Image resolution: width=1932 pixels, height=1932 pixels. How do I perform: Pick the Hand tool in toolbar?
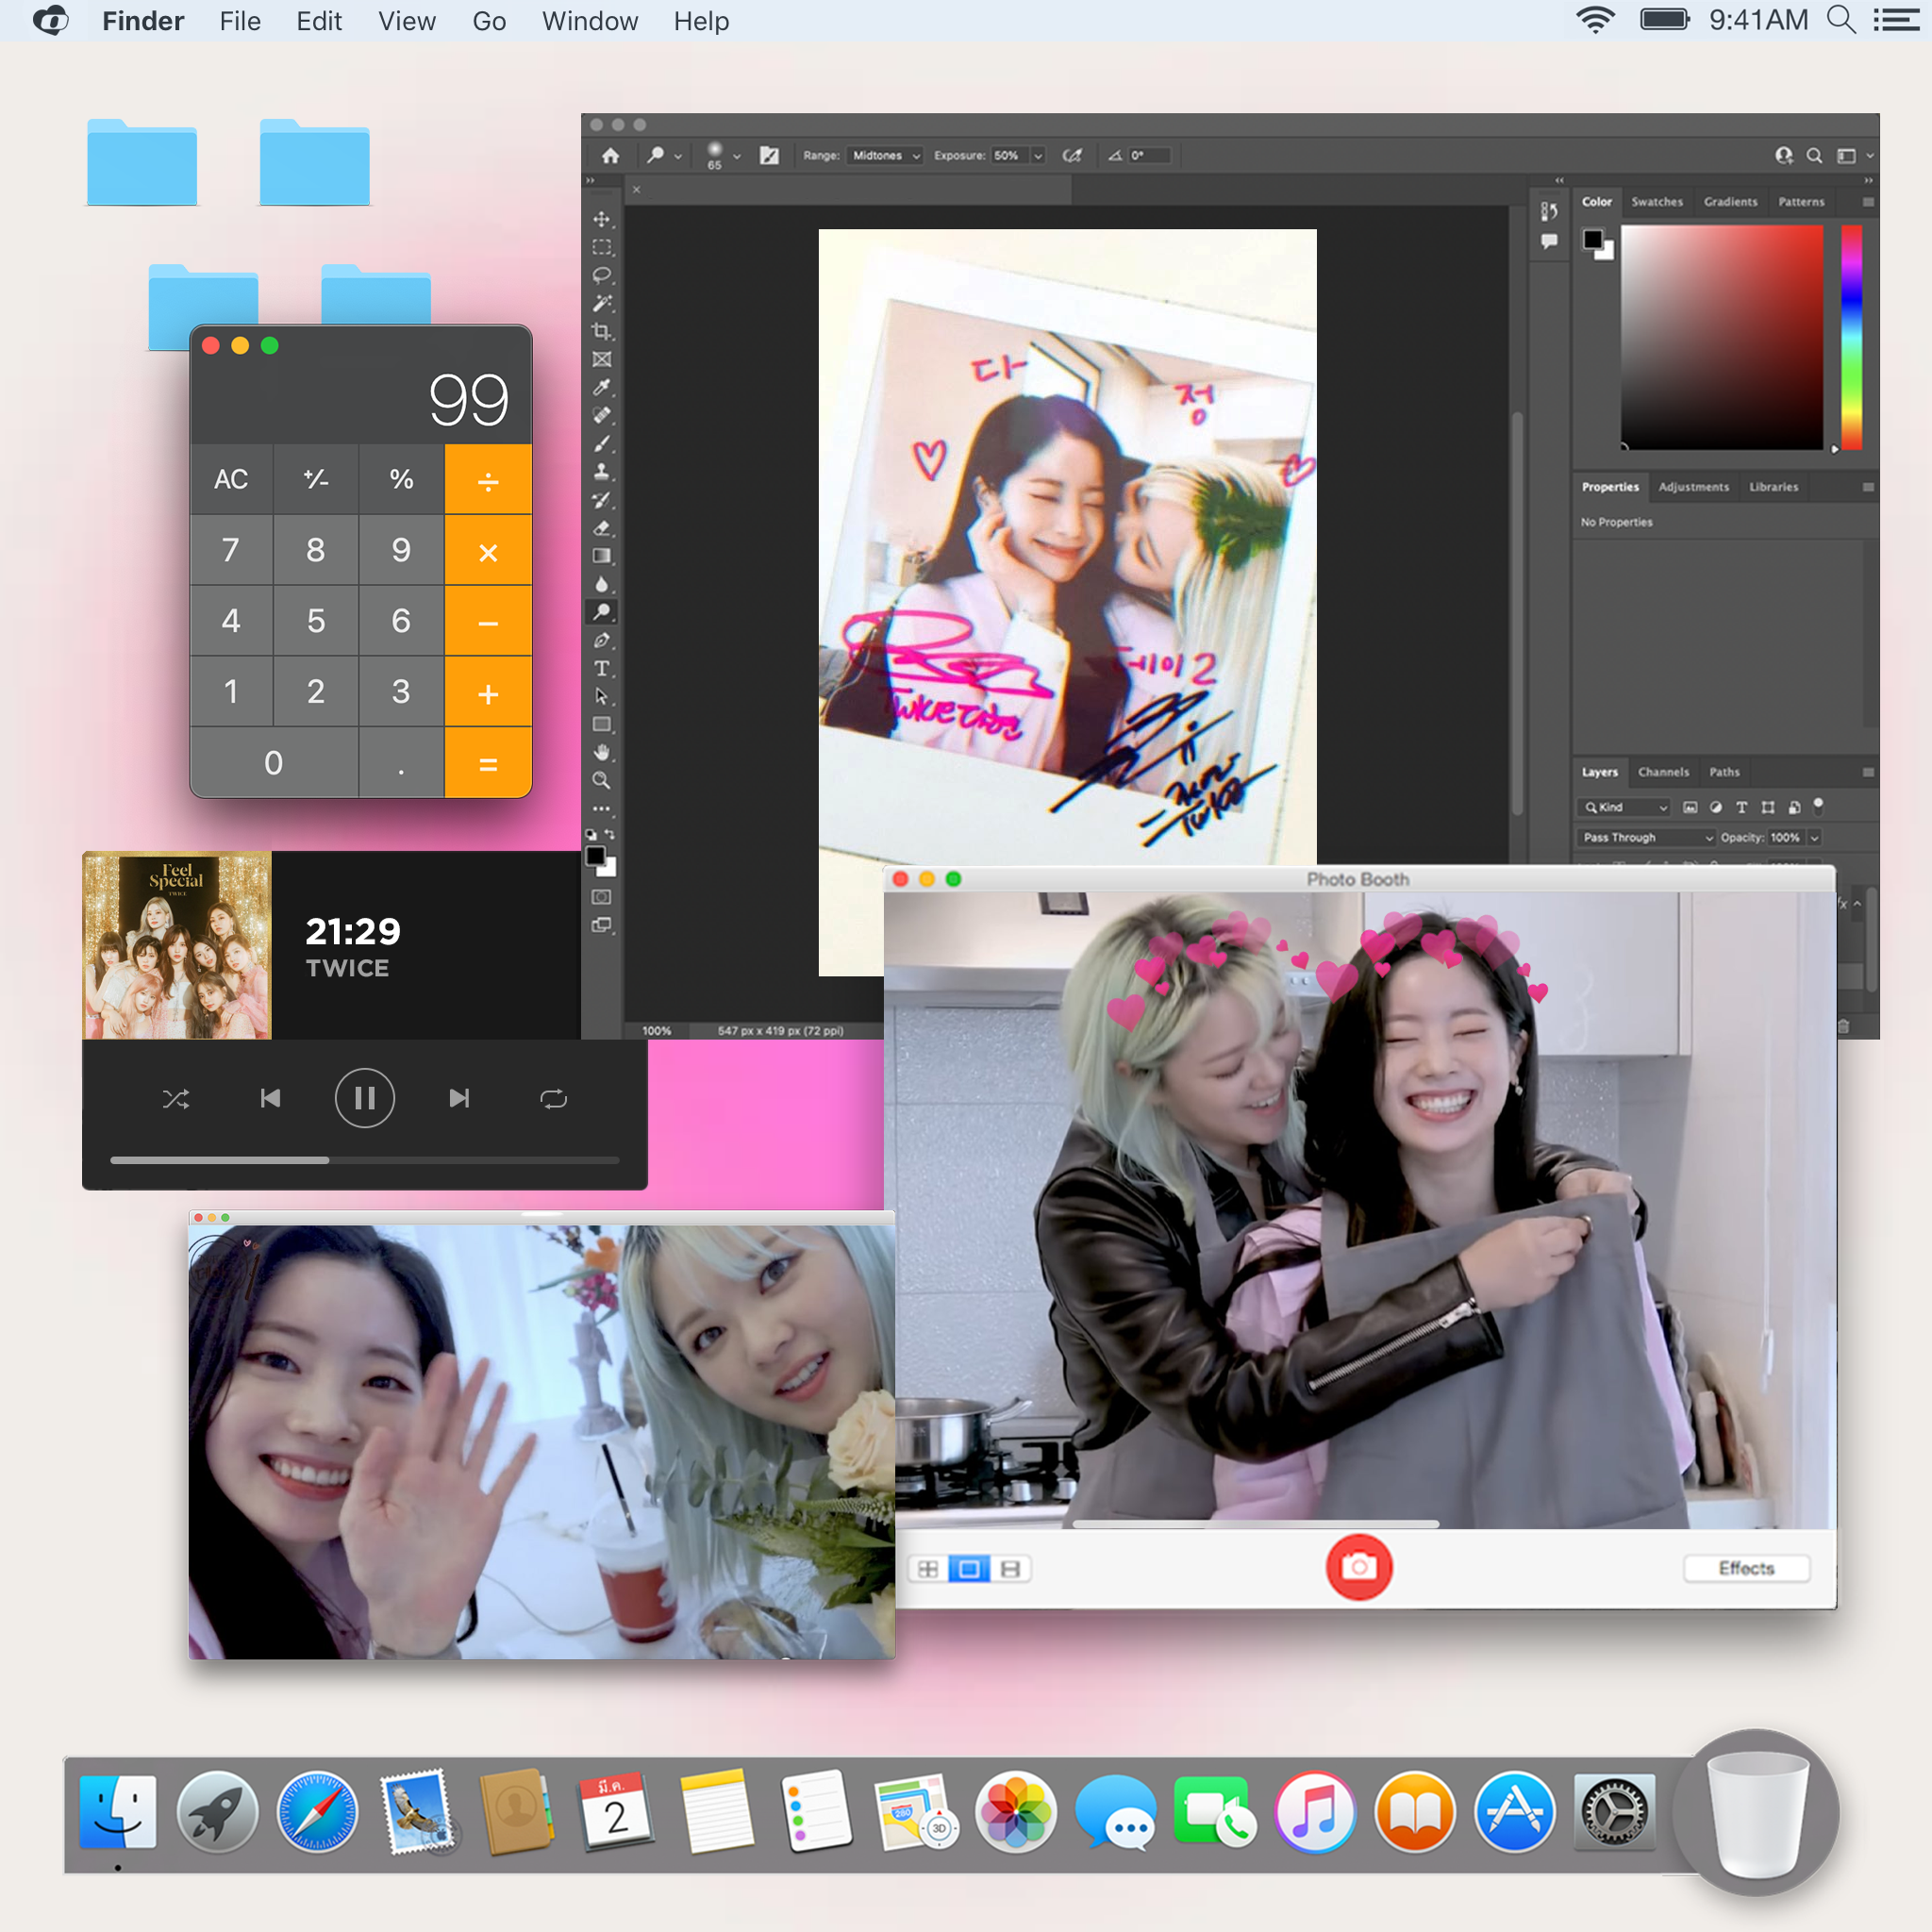pyautogui.click(x=601, y=752)
